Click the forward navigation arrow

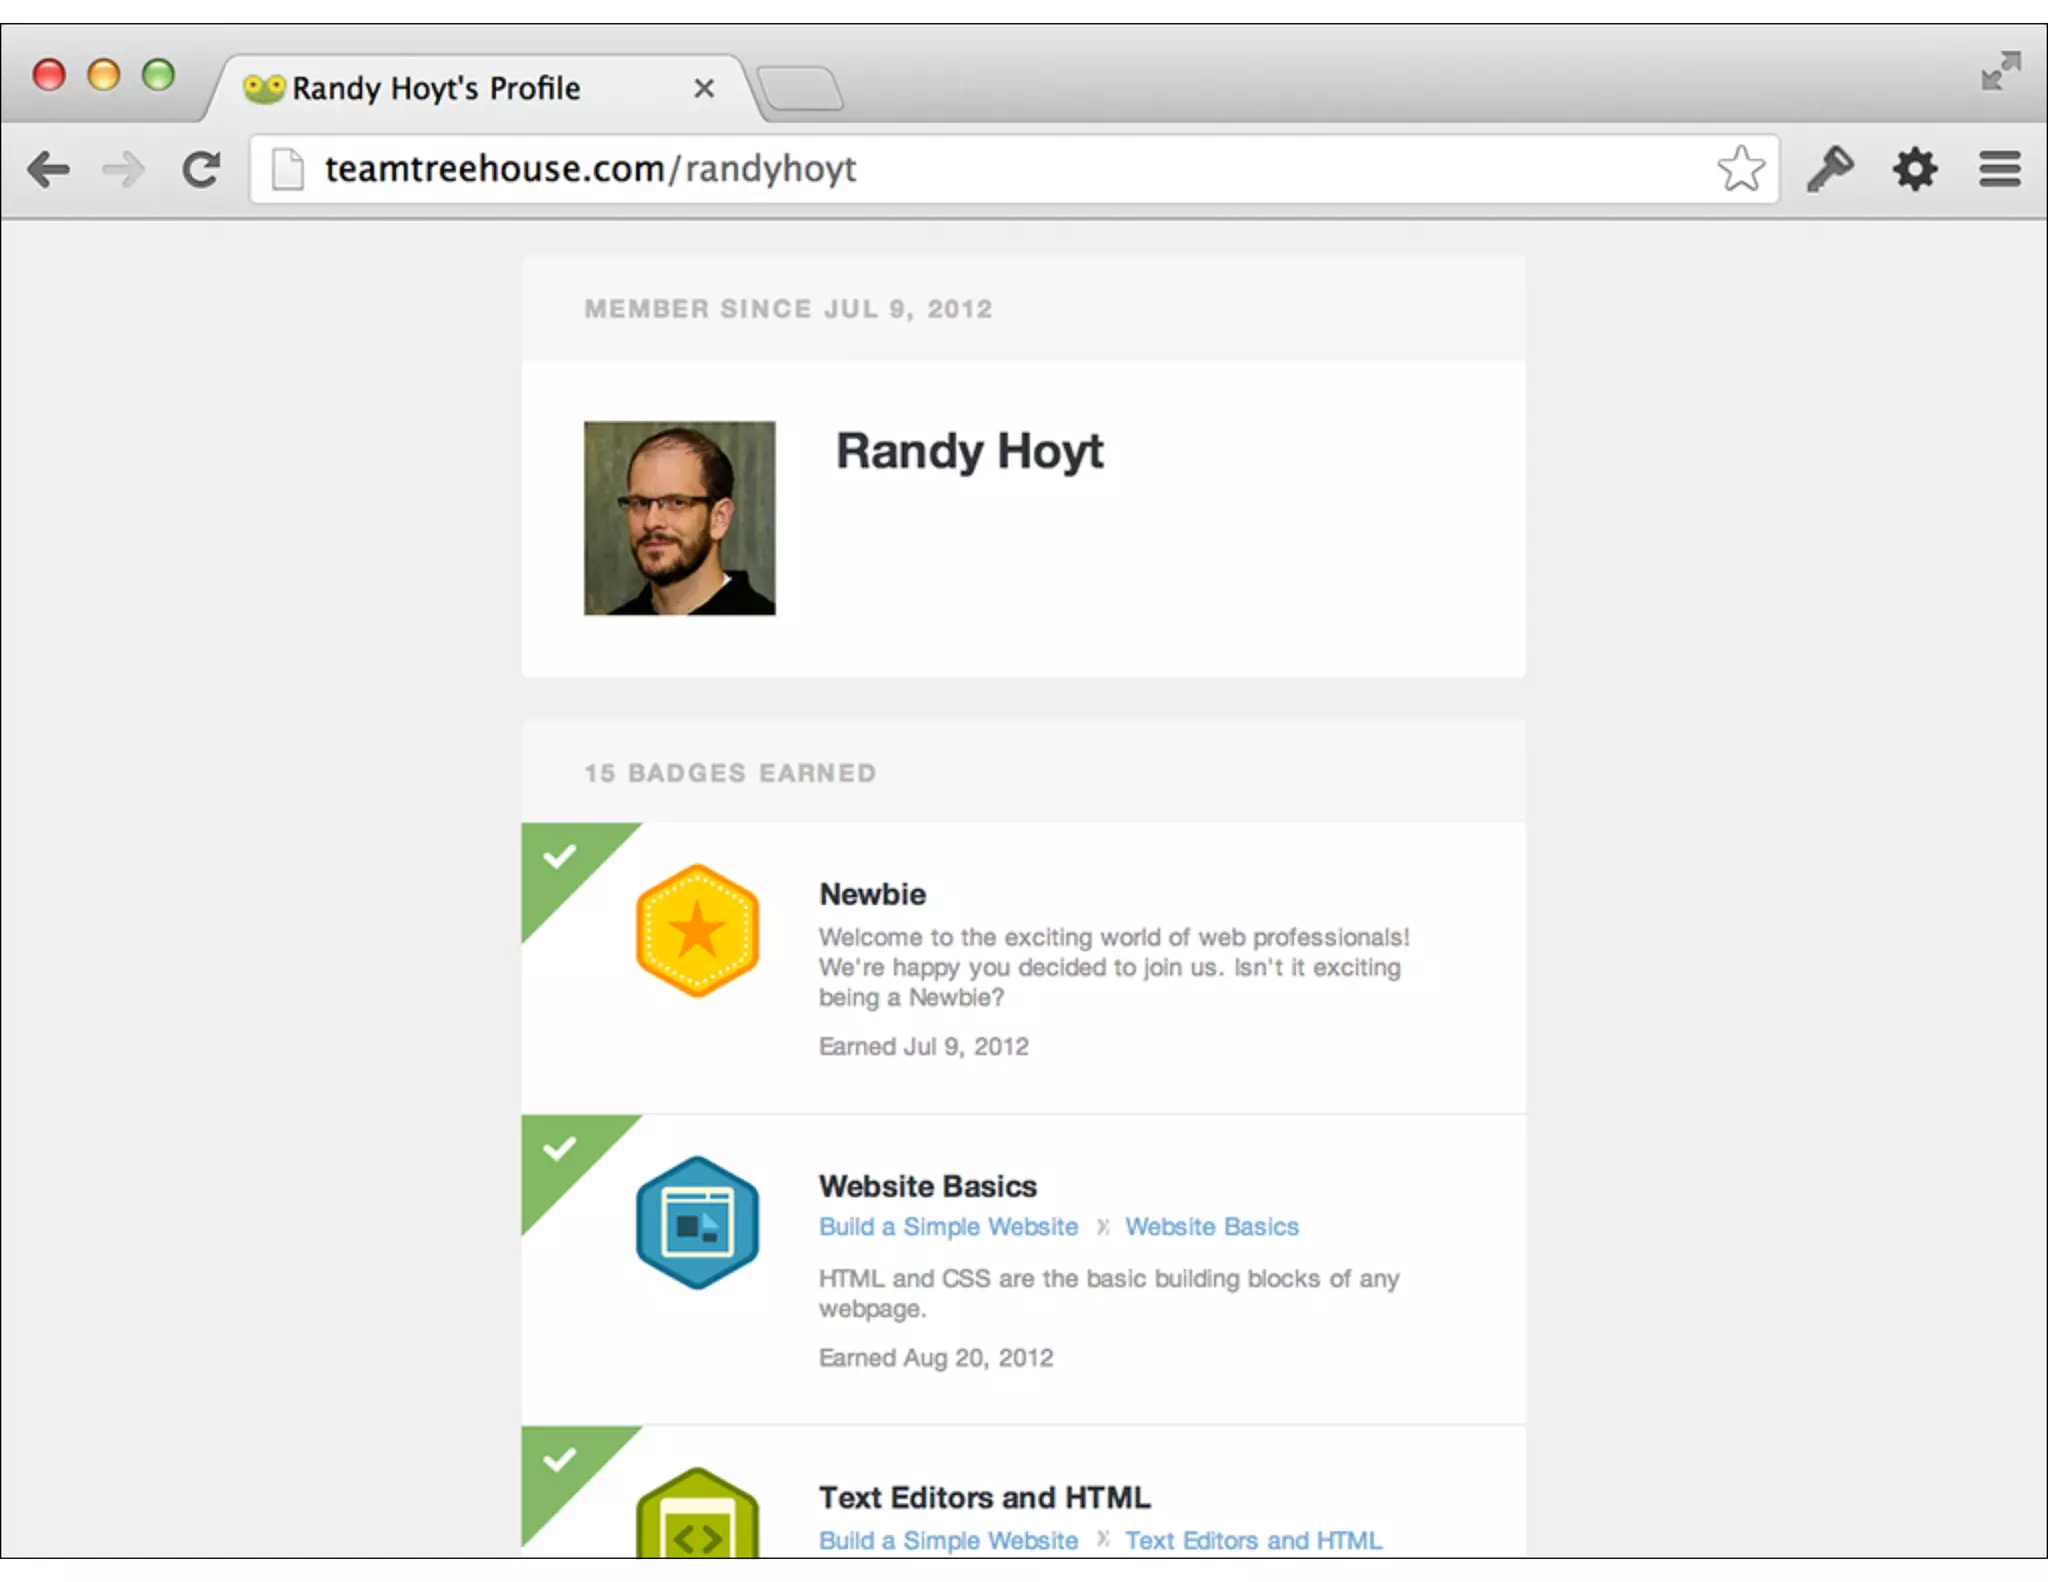(124, 169)
